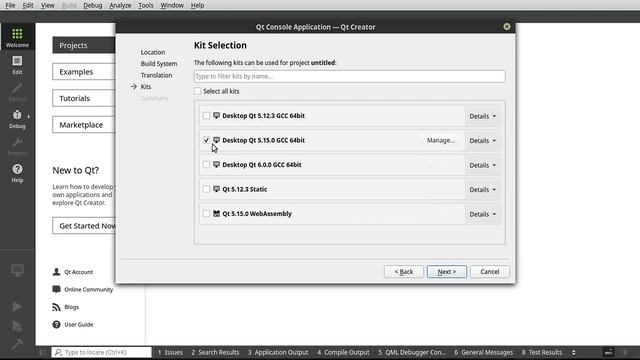The width and height of the screenshot is (640, 360).
Task: Open the Tools menu
Action: [x=146, y=5]
